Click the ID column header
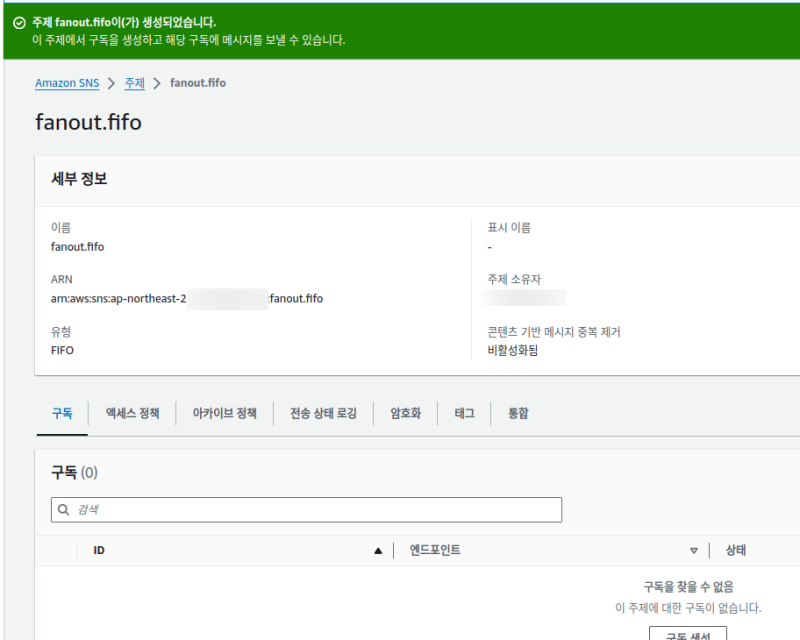 pyautogui.click(x=99, y=551)
